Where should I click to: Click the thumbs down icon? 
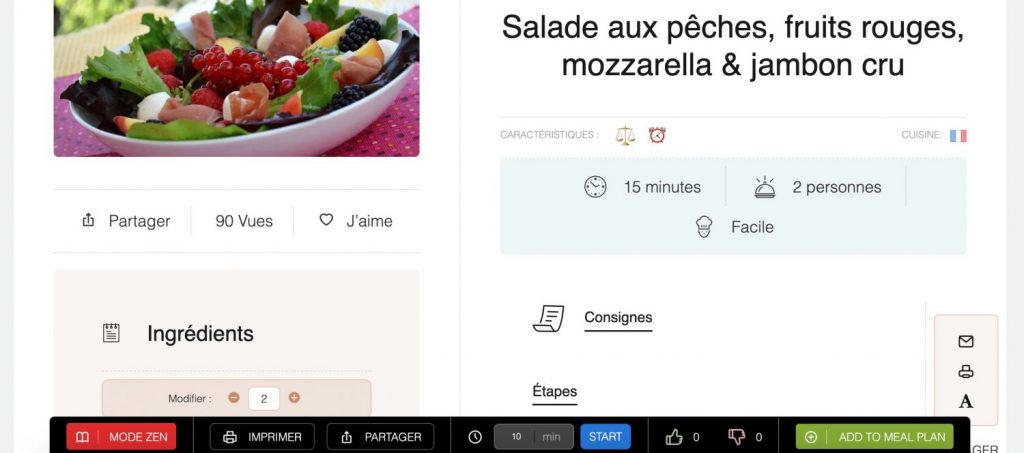[x=737, y=437]
